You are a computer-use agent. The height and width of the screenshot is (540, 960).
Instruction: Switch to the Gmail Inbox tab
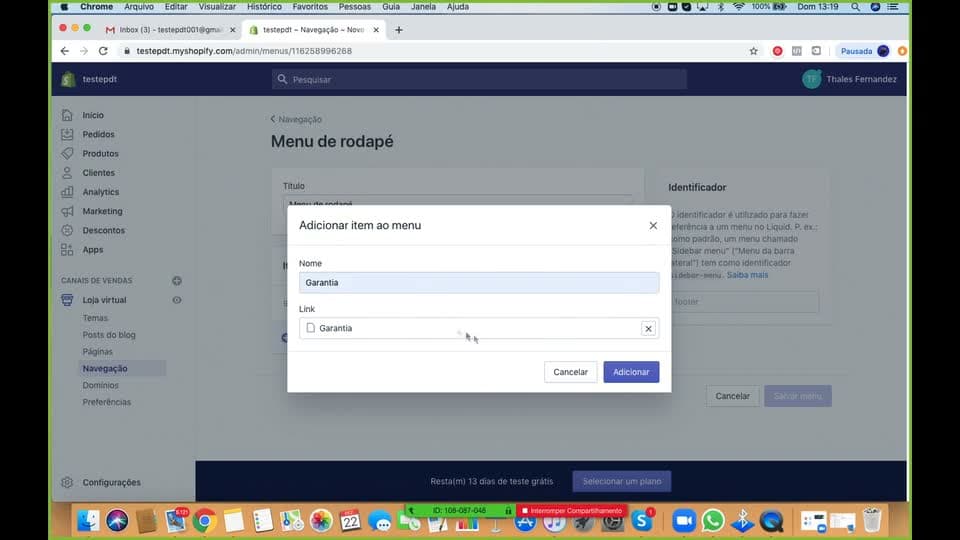coord(170,29)
